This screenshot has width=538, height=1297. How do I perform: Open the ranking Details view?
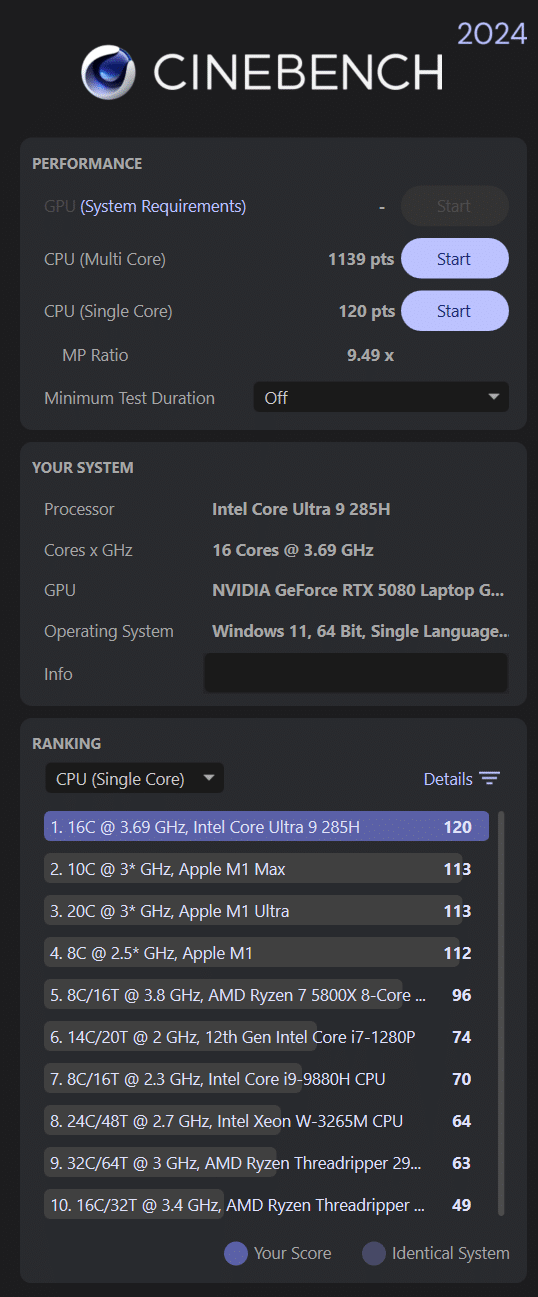461,779
